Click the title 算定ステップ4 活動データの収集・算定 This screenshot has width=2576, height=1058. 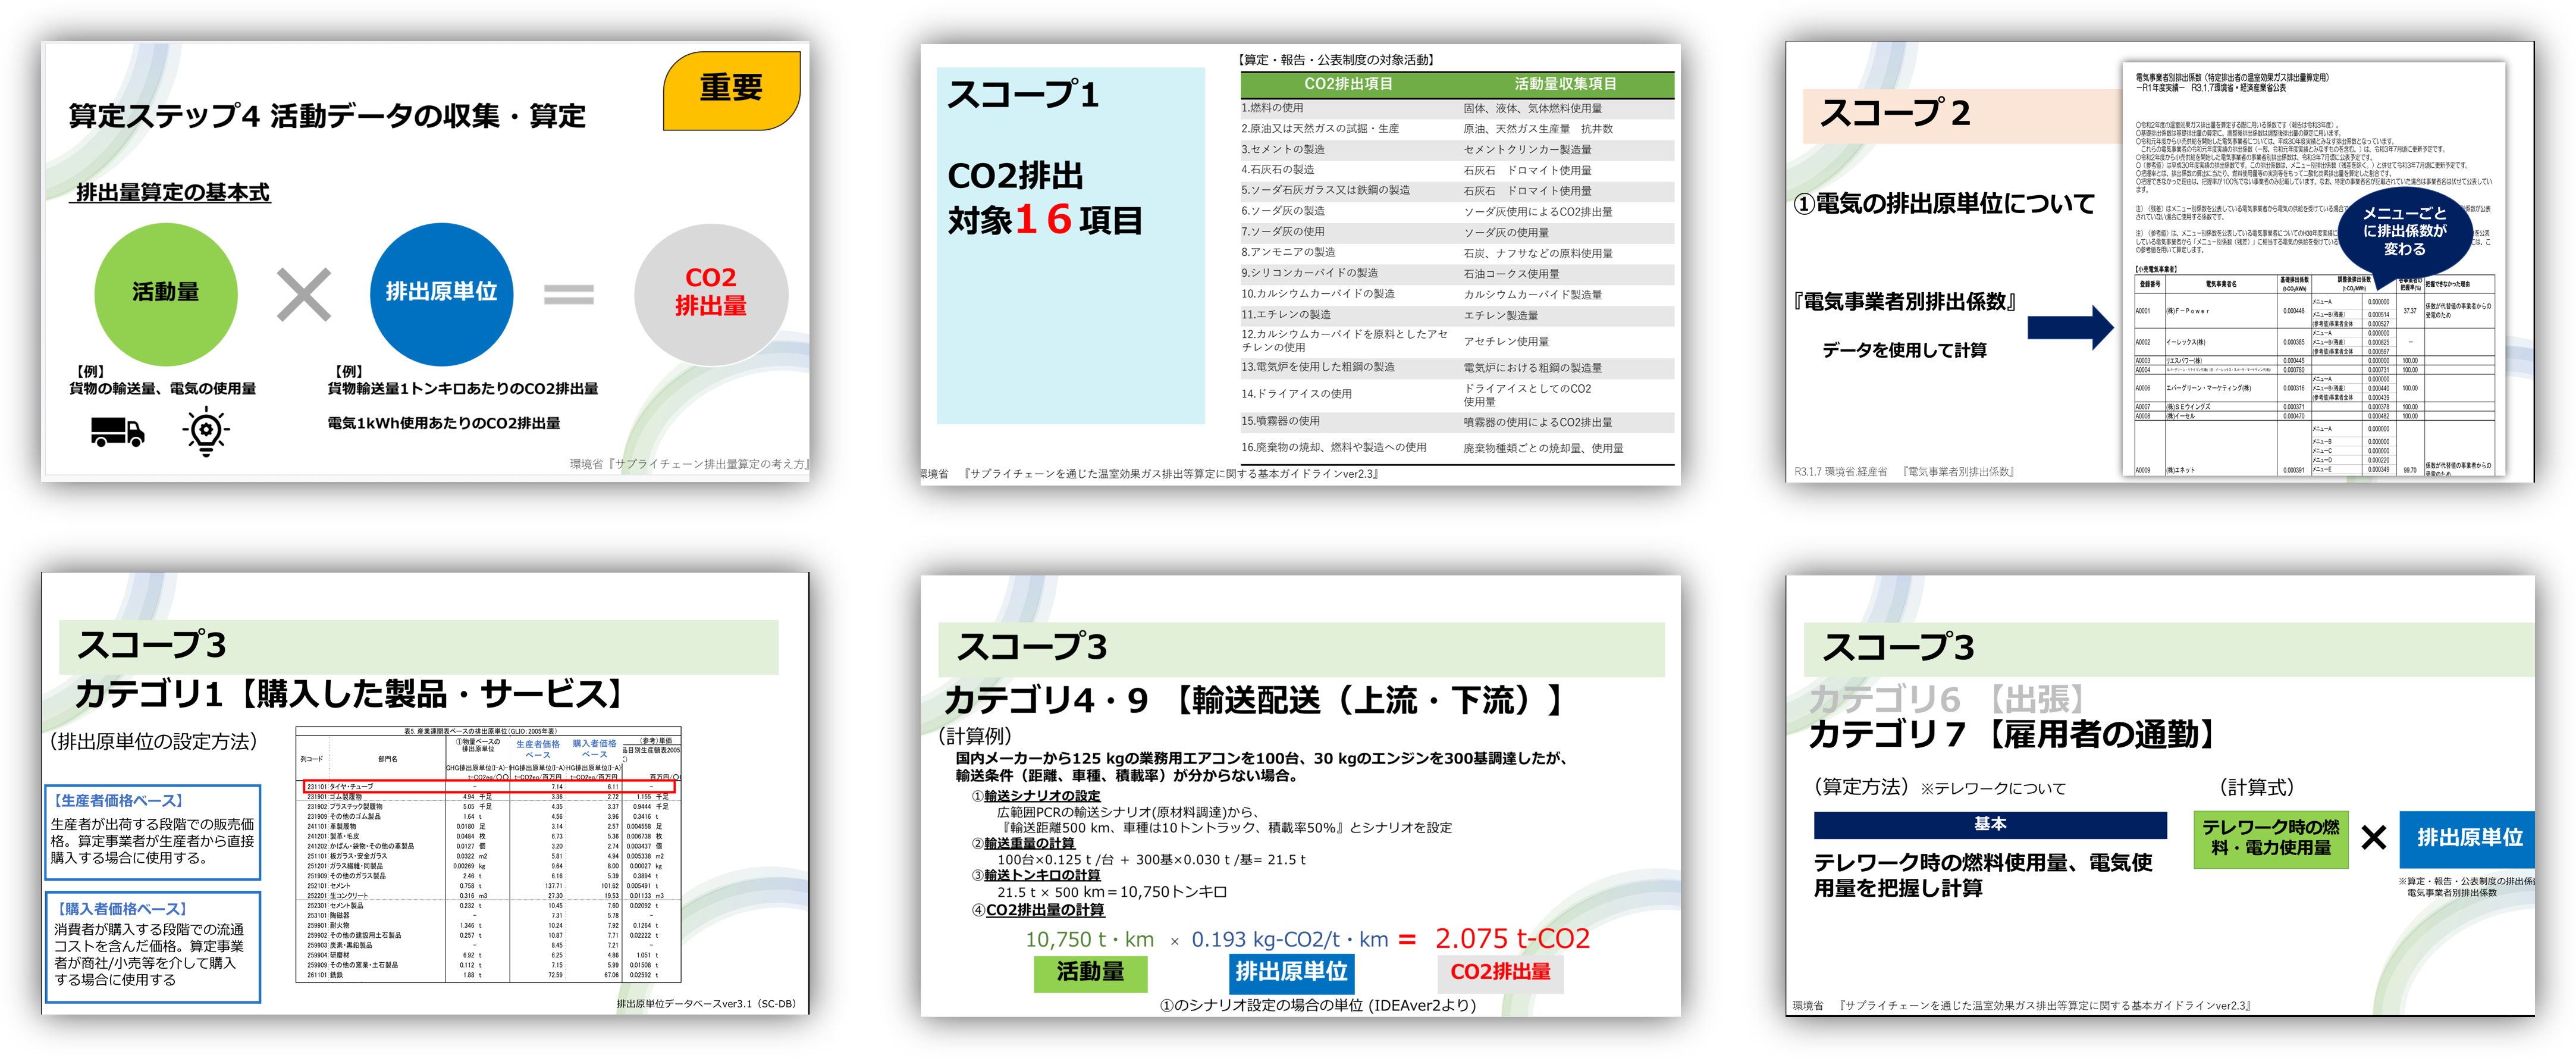pyautogui.click(x=327, y=117)
